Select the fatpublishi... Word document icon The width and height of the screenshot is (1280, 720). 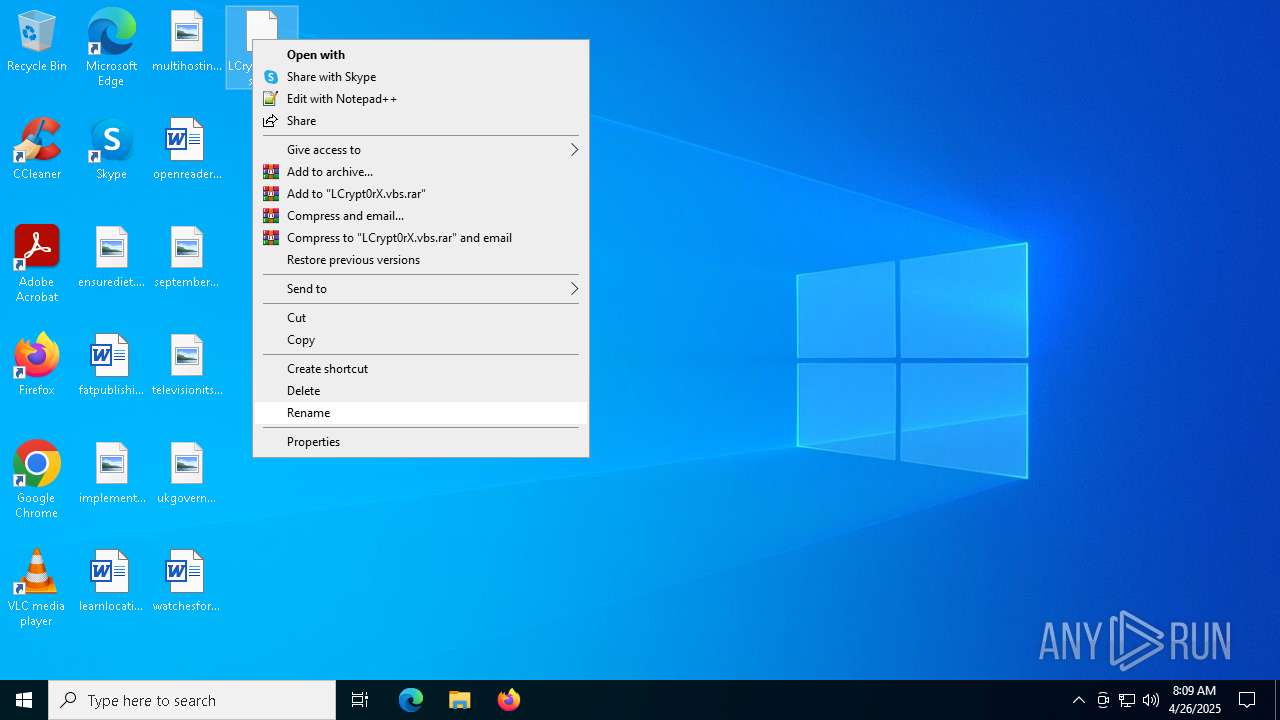[112, 366]
